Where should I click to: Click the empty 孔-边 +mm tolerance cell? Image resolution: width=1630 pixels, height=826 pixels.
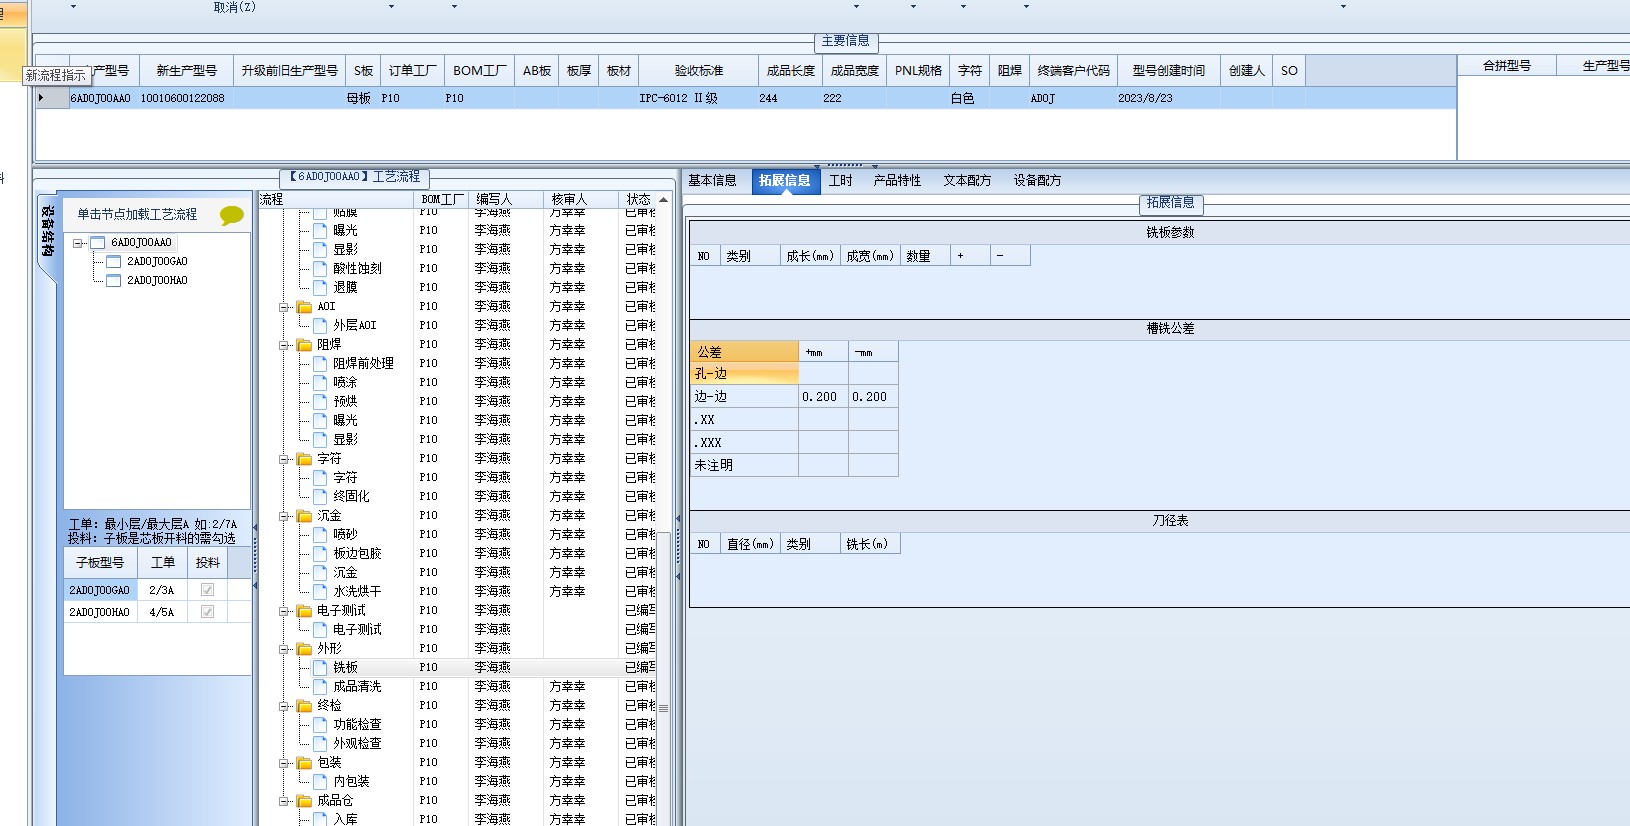click(x=823, y=374)
